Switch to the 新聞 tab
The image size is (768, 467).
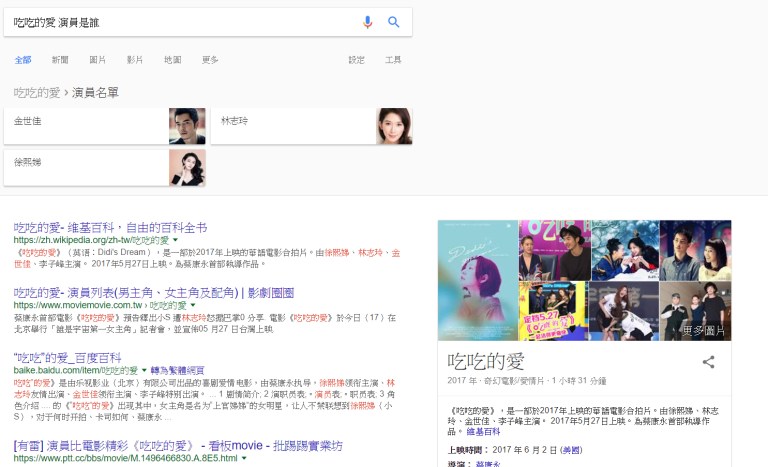(x=60, y=60)
